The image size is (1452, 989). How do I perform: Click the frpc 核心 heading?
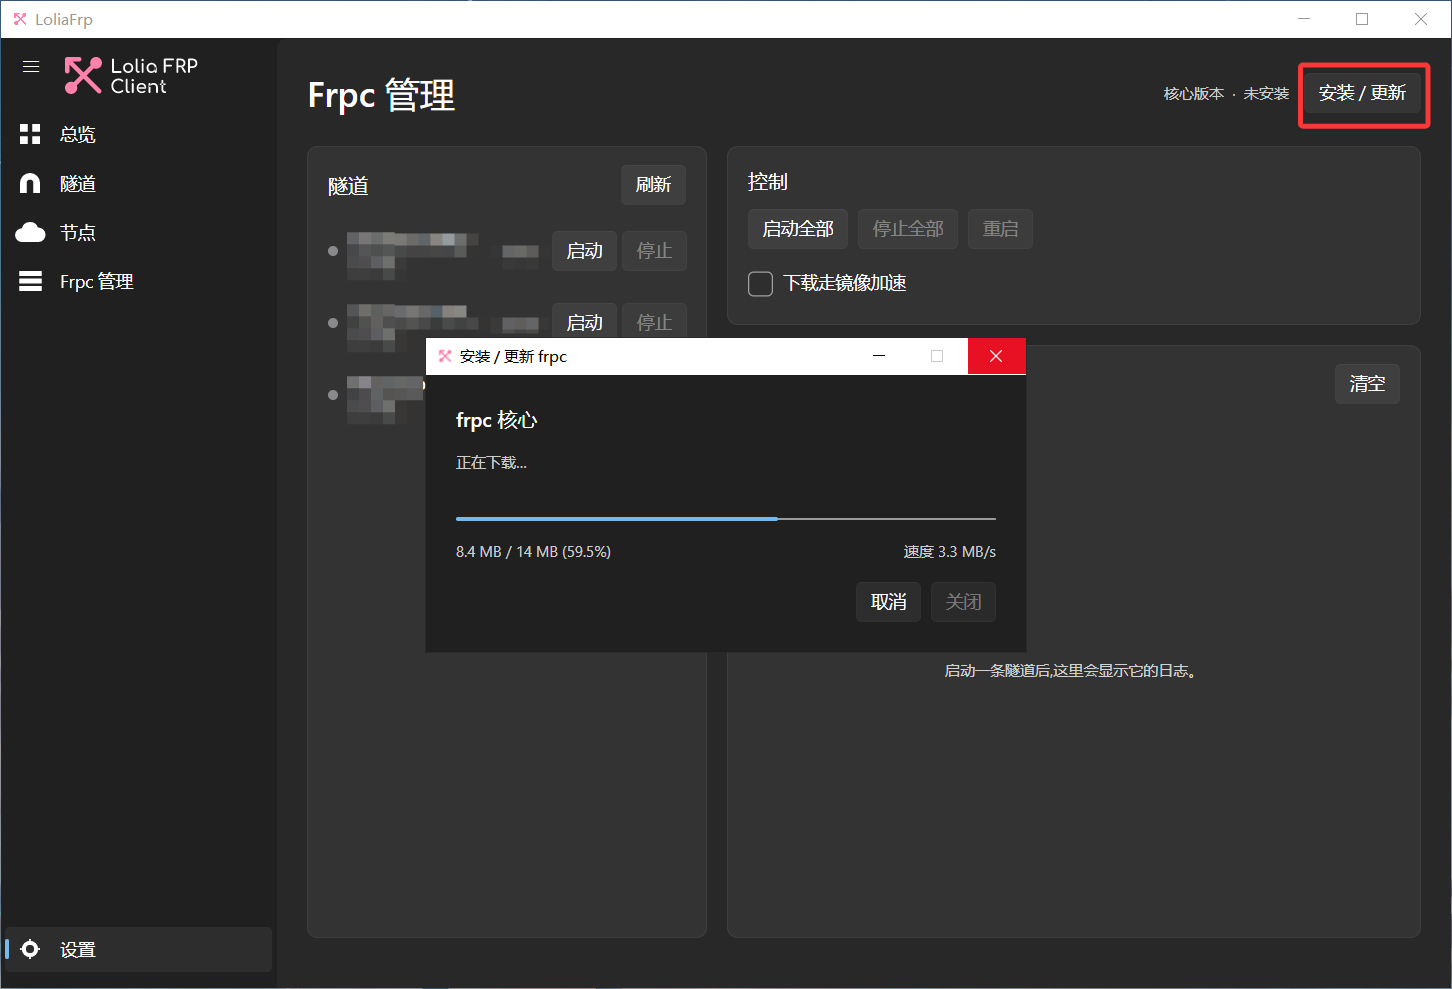coord(496,420)
